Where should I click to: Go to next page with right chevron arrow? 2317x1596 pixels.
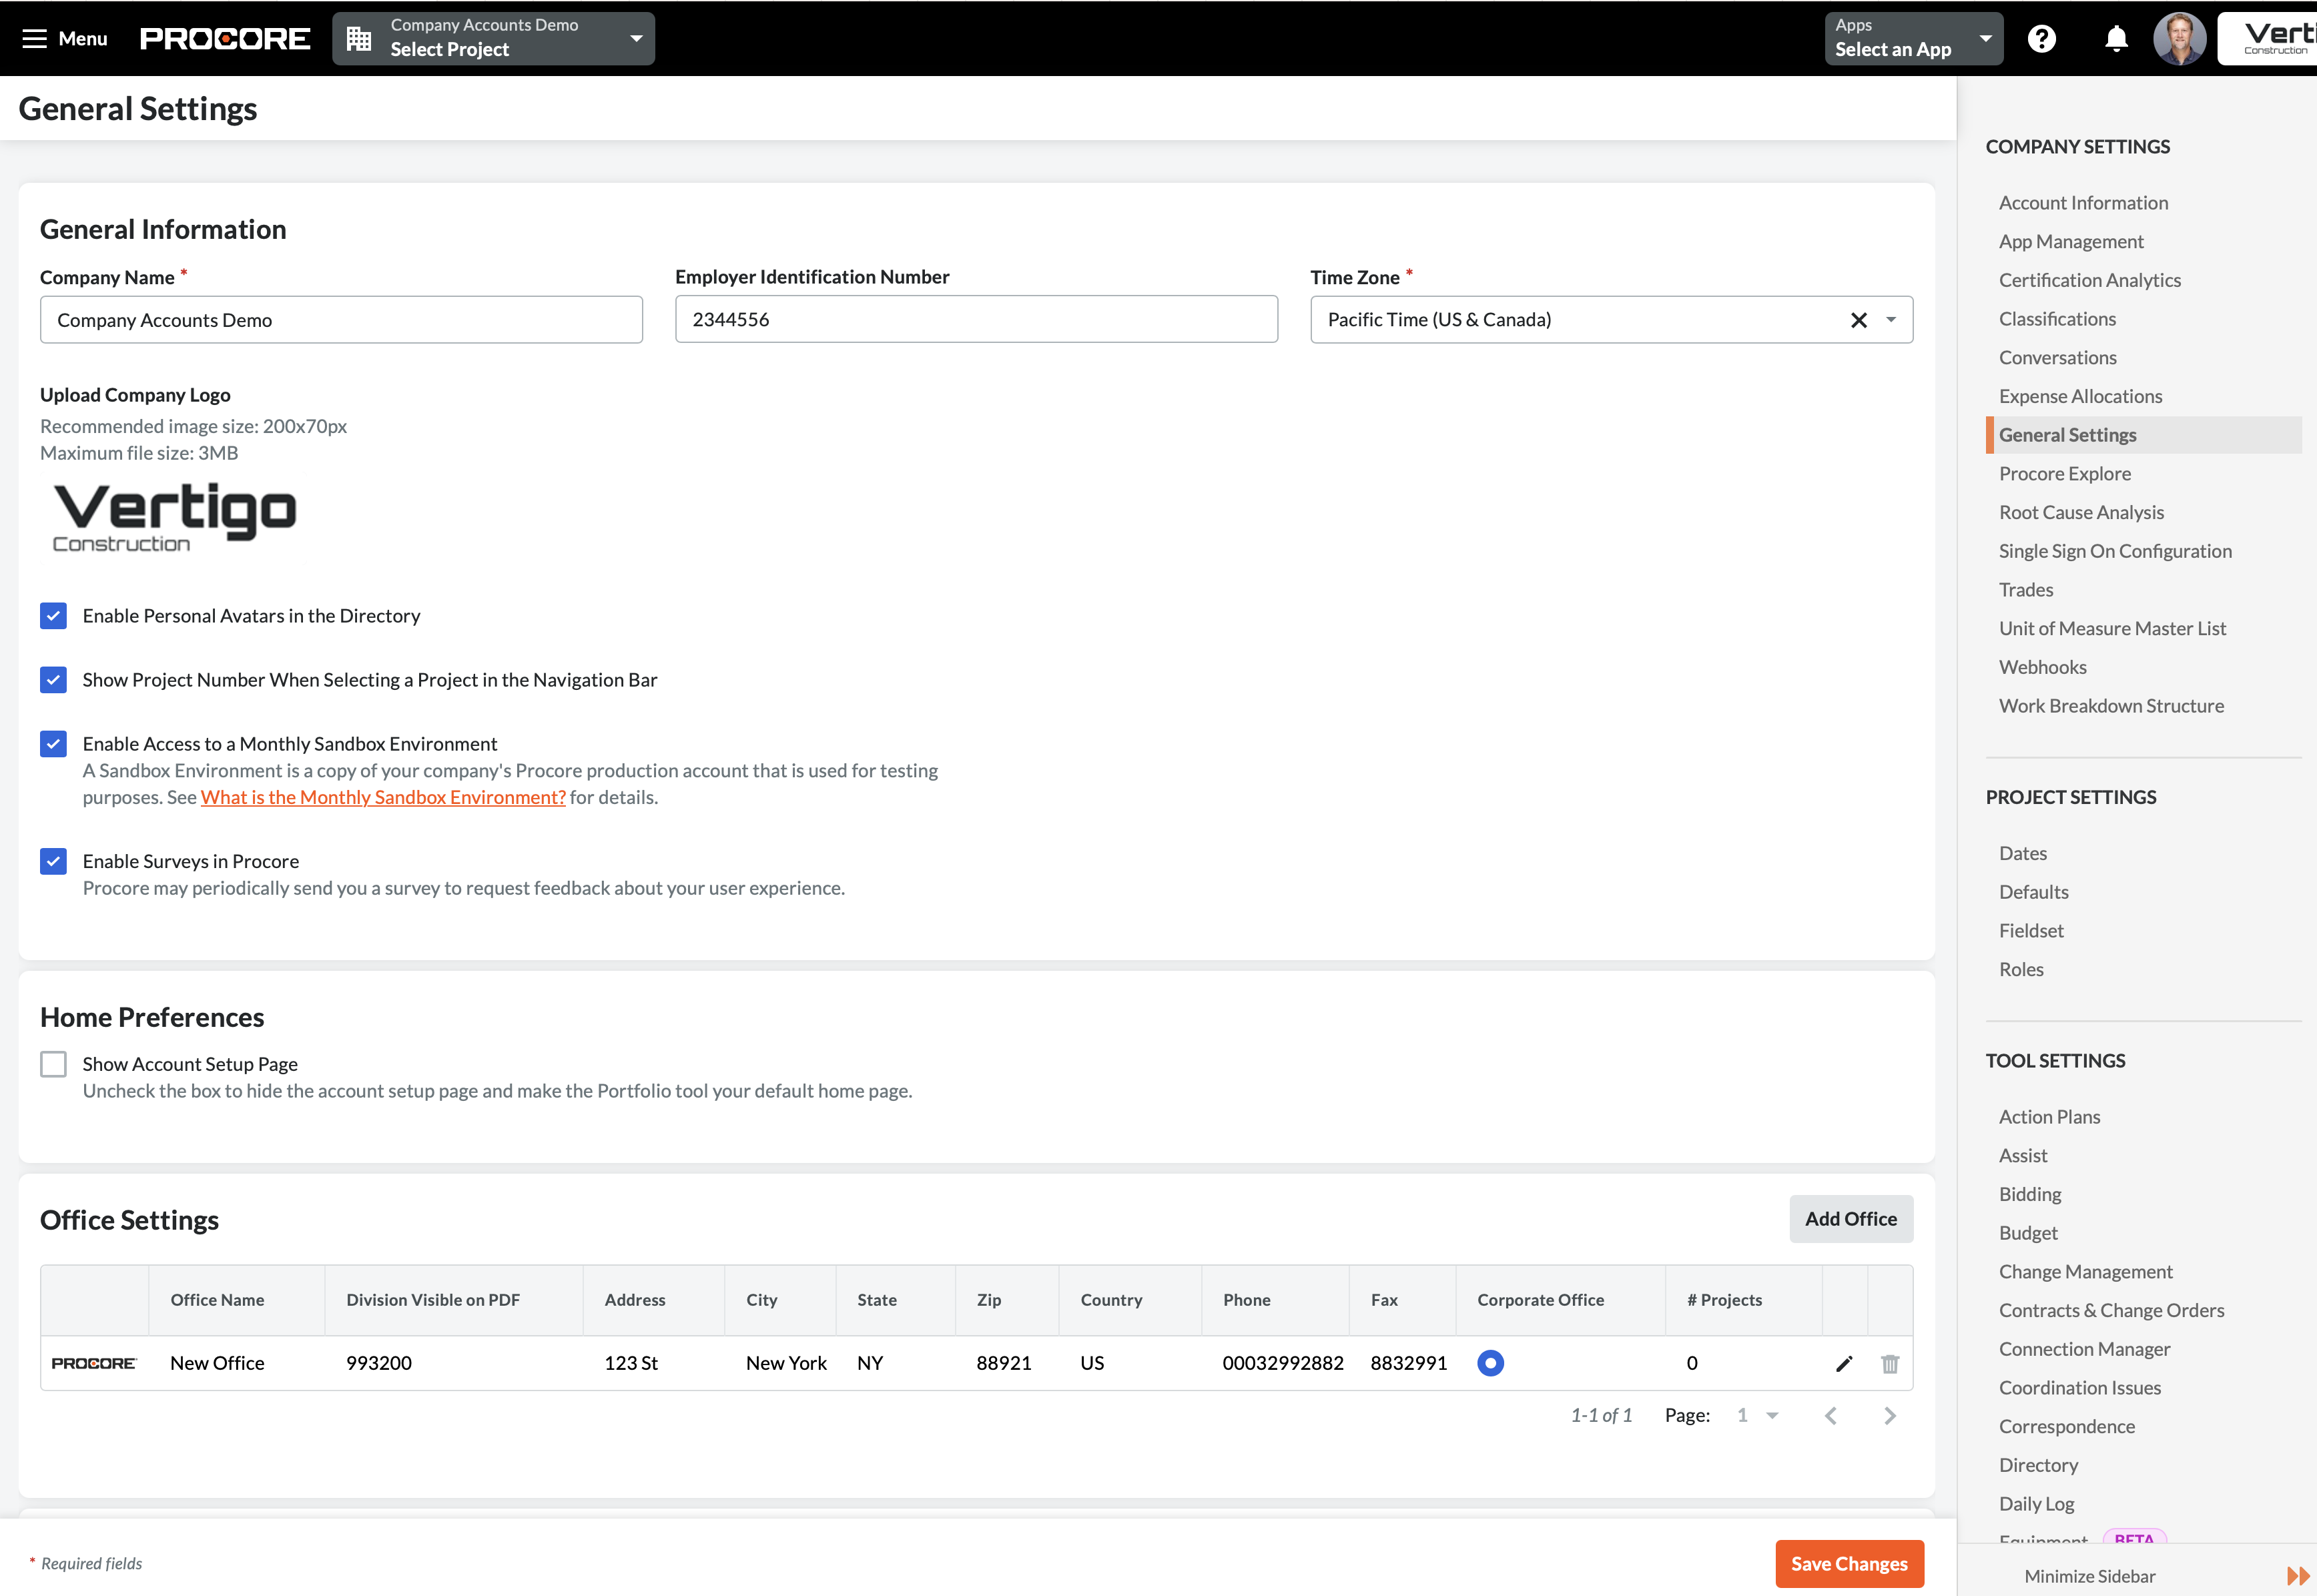1889,1415
